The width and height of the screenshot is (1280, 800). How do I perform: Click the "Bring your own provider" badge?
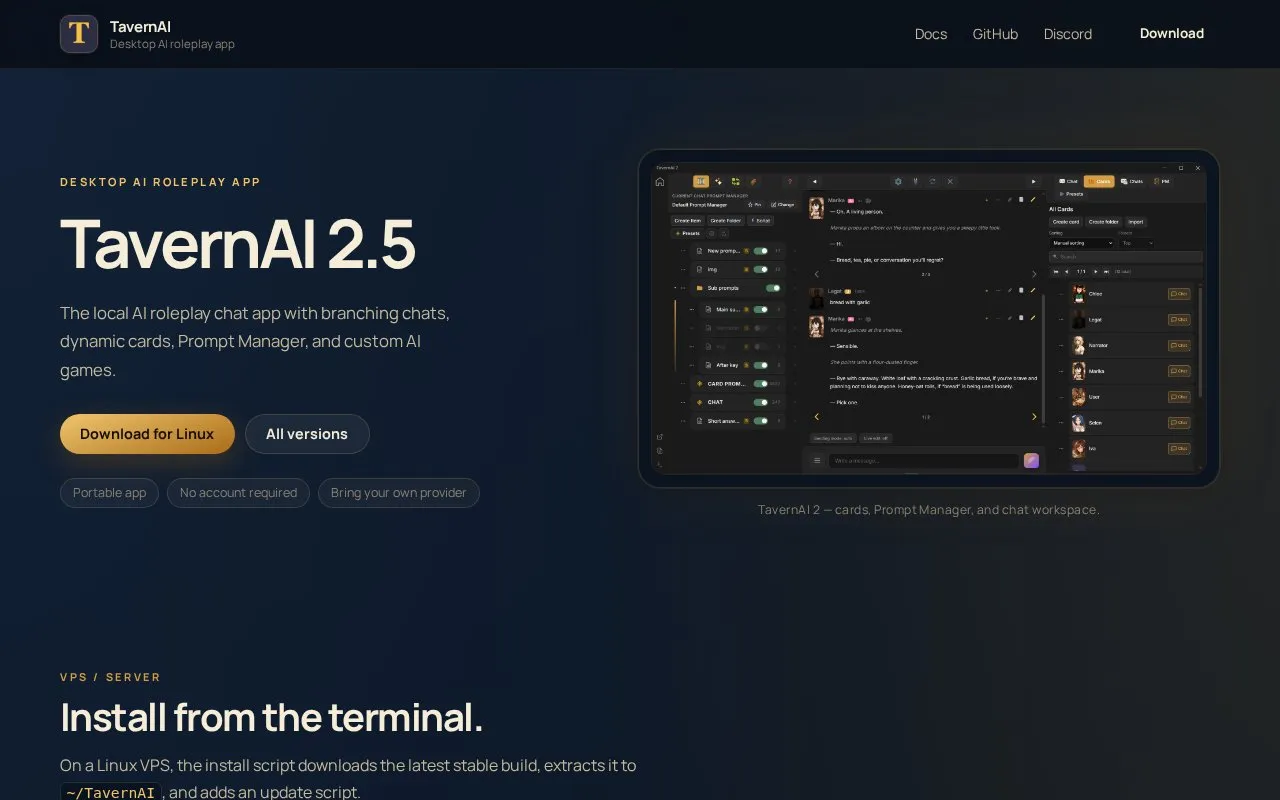[399, 493]
